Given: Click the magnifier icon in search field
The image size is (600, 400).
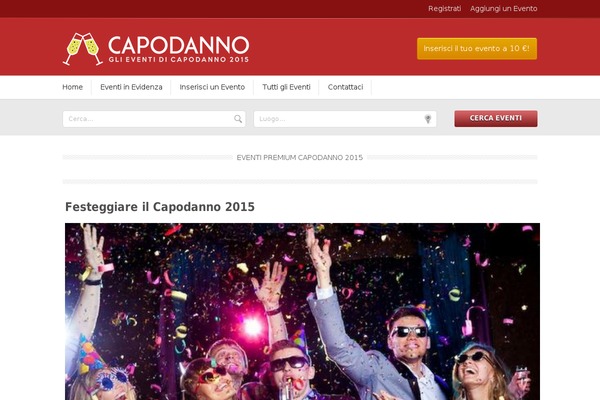Looking at the screenshot, I should click(238, 119).
